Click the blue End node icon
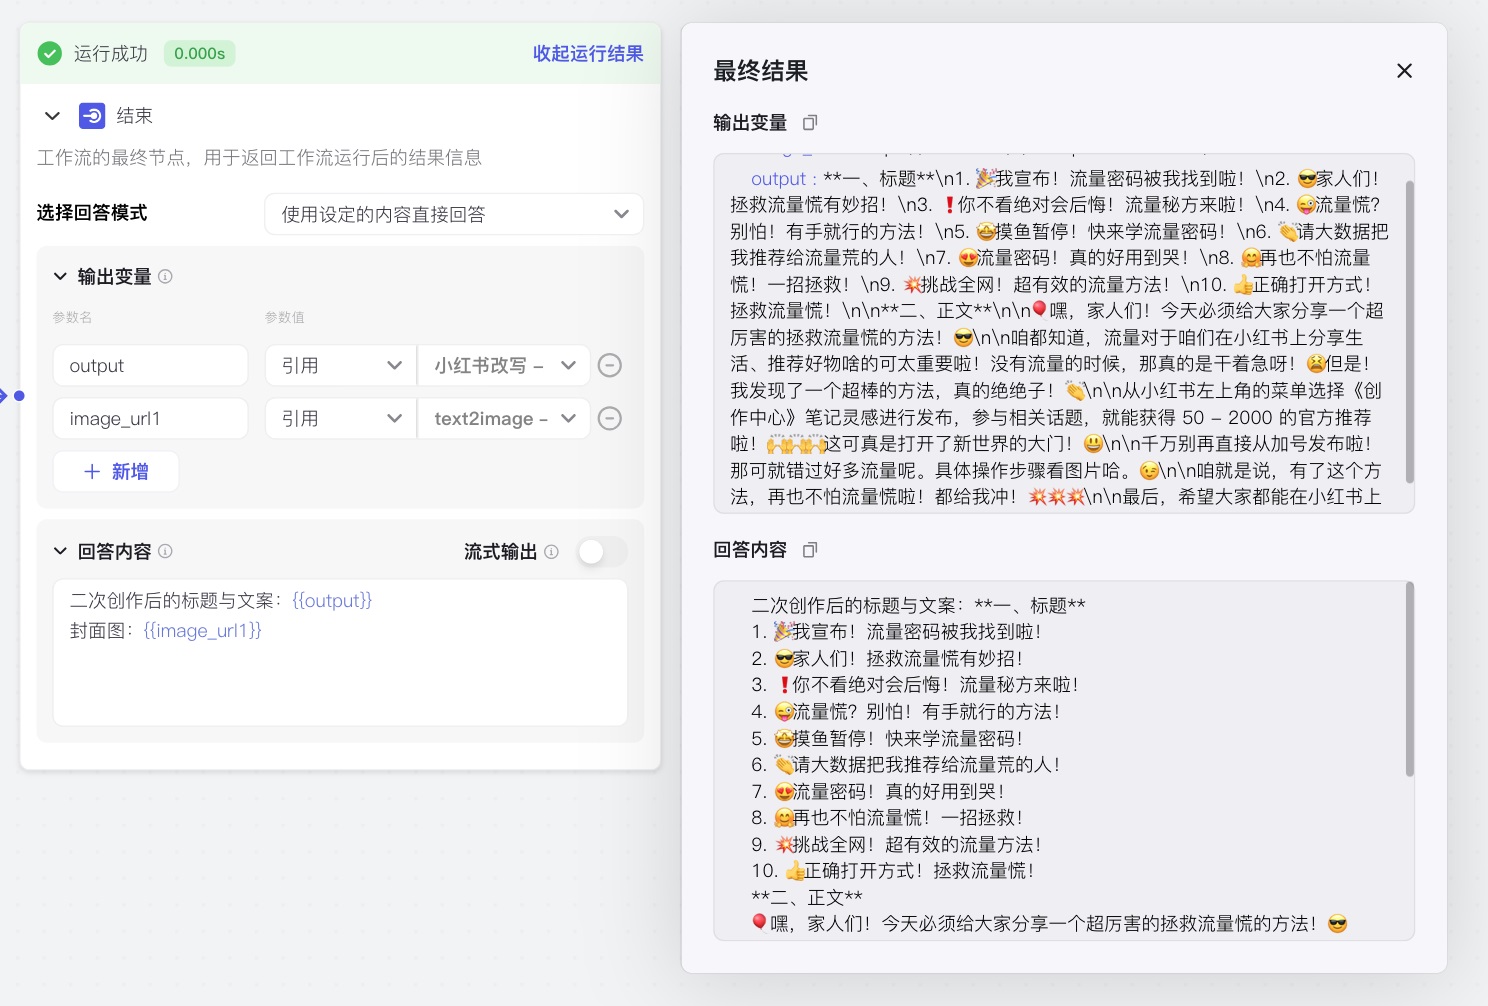This screenshot has width=1488, height=1006. (x=92, y=116)
